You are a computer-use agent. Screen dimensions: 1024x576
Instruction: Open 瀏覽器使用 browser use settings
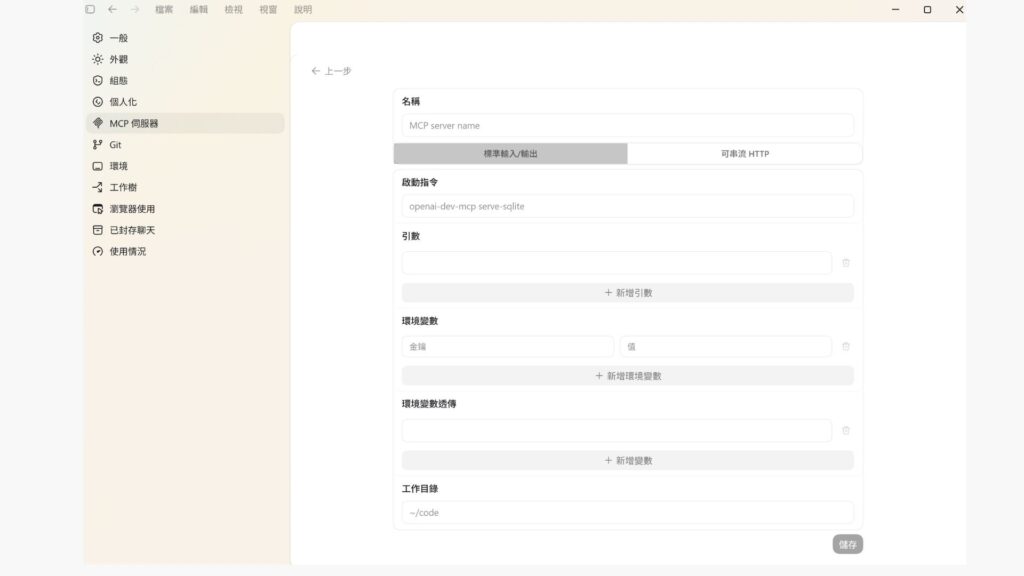[x=131, y=209]
